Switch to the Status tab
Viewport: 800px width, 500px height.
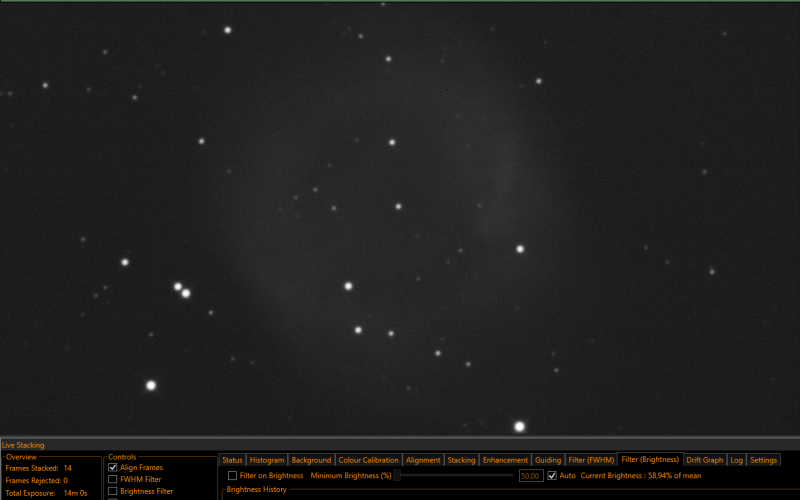coord(232,460)
